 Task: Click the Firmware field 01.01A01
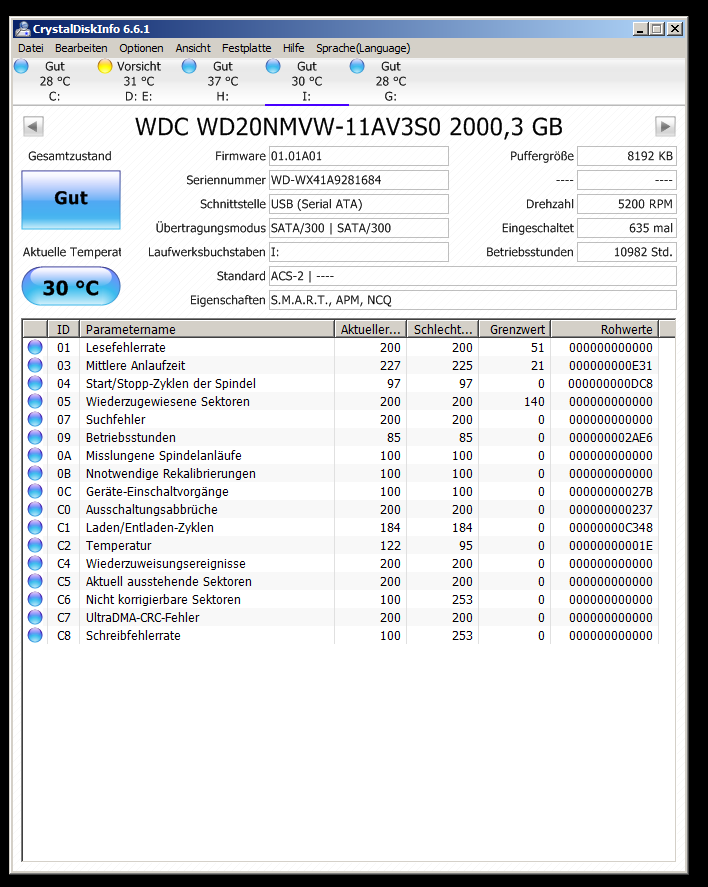(x=359, y=156)
